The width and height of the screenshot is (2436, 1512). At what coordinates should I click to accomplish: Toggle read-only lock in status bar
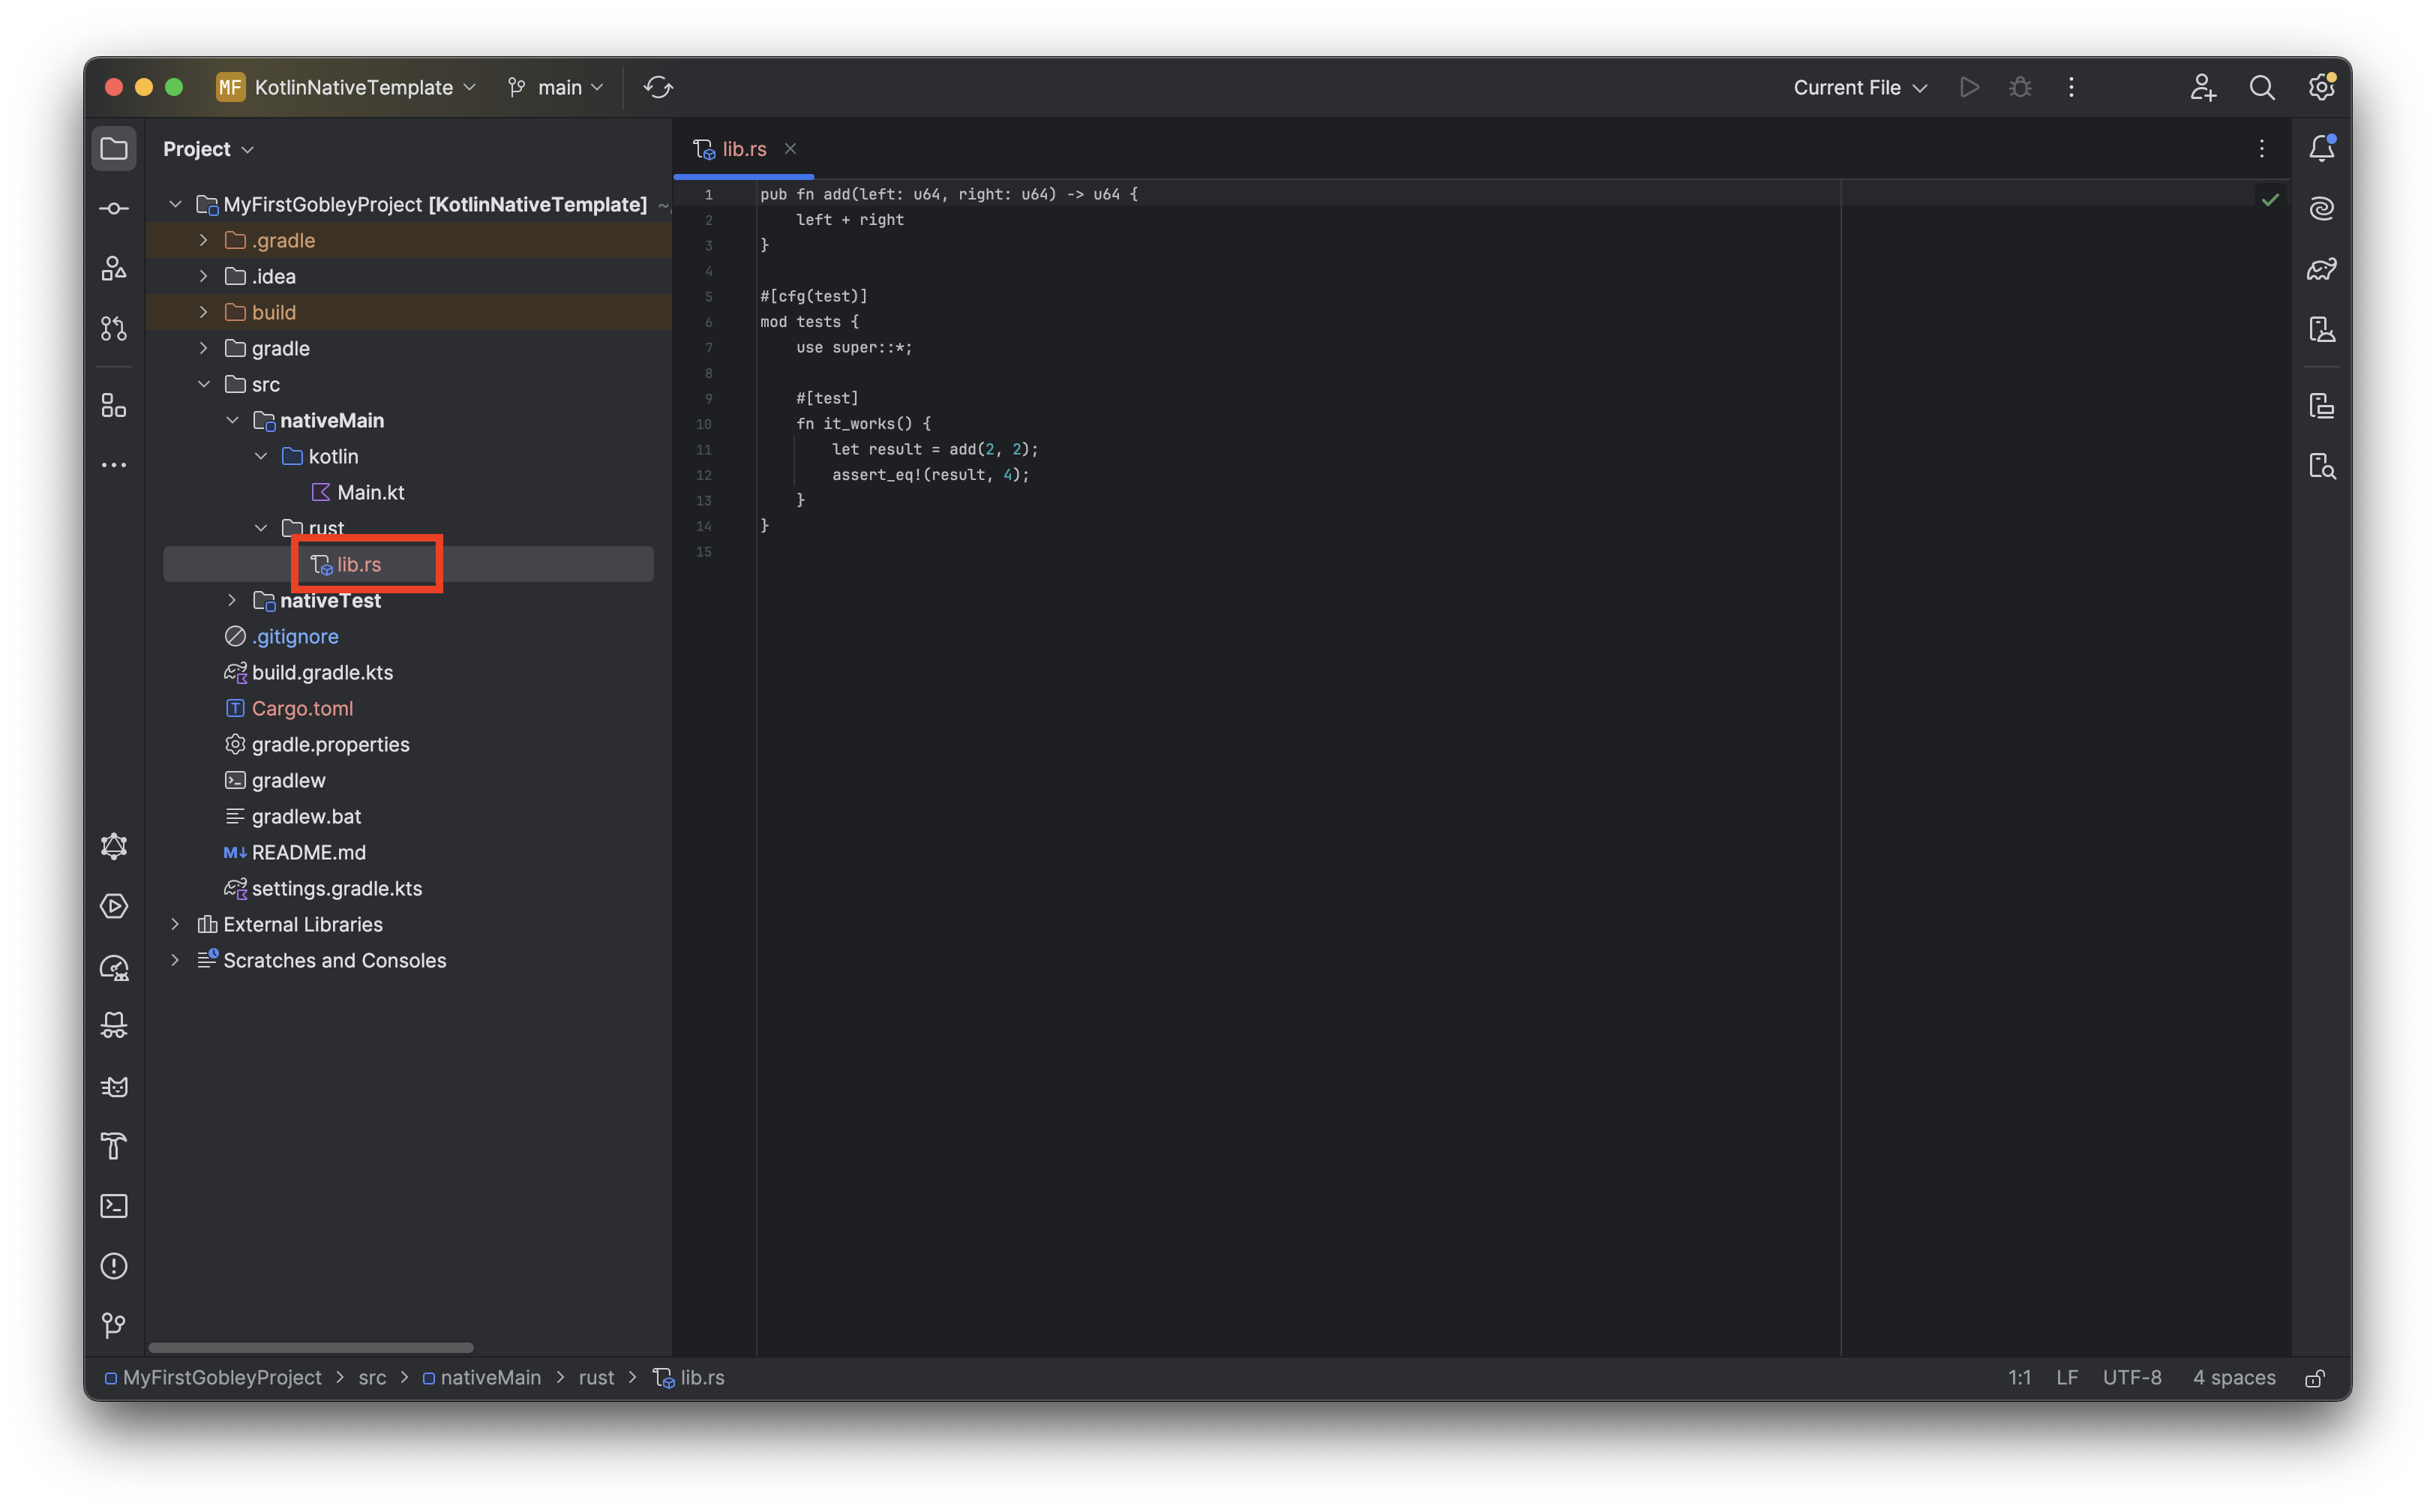(2314, 1378)
